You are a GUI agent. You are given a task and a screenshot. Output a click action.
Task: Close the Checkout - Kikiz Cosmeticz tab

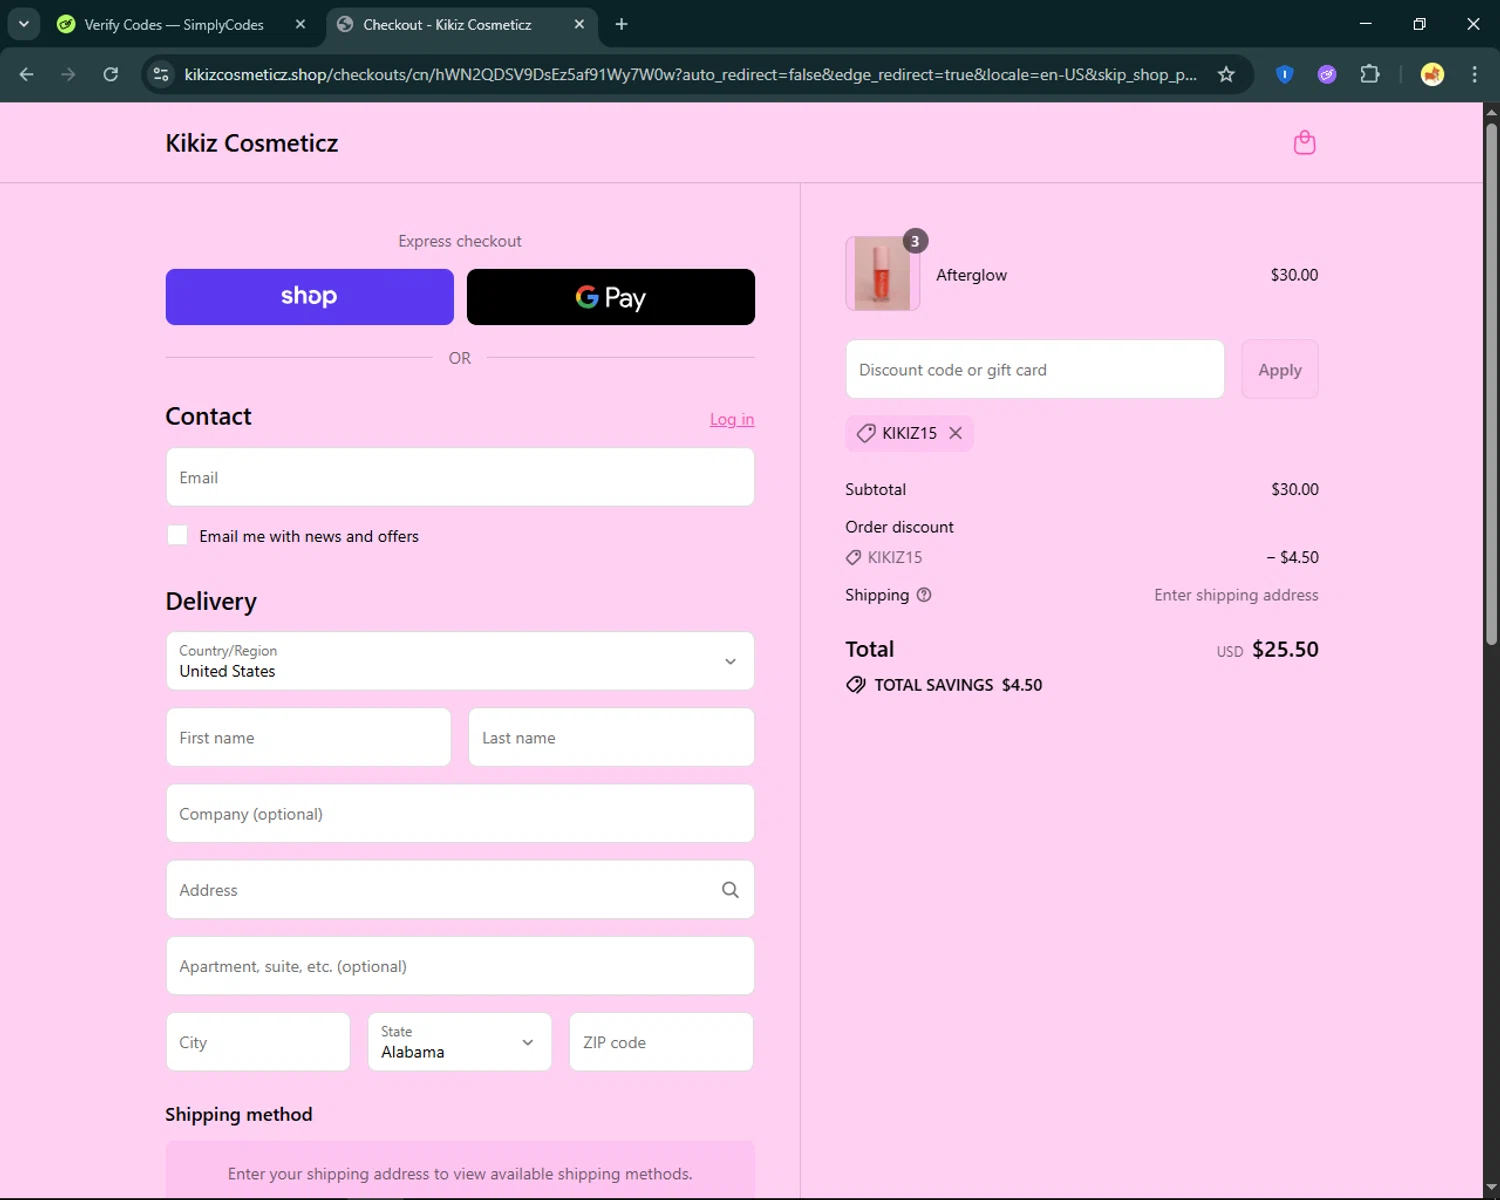click(x=579, y=24)
